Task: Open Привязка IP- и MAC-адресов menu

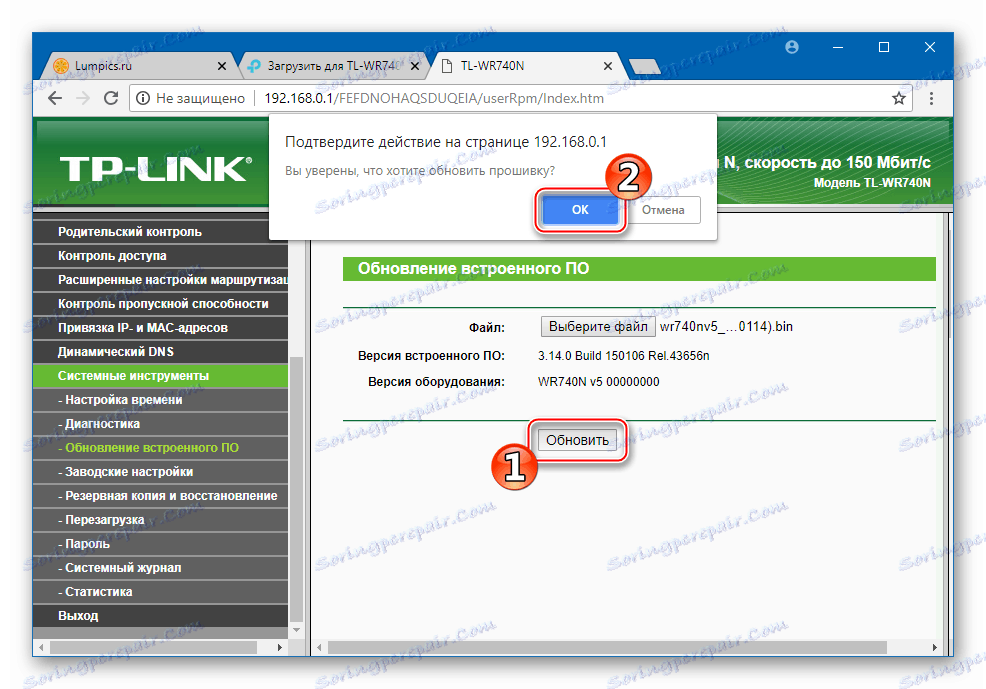Action: 160,328
